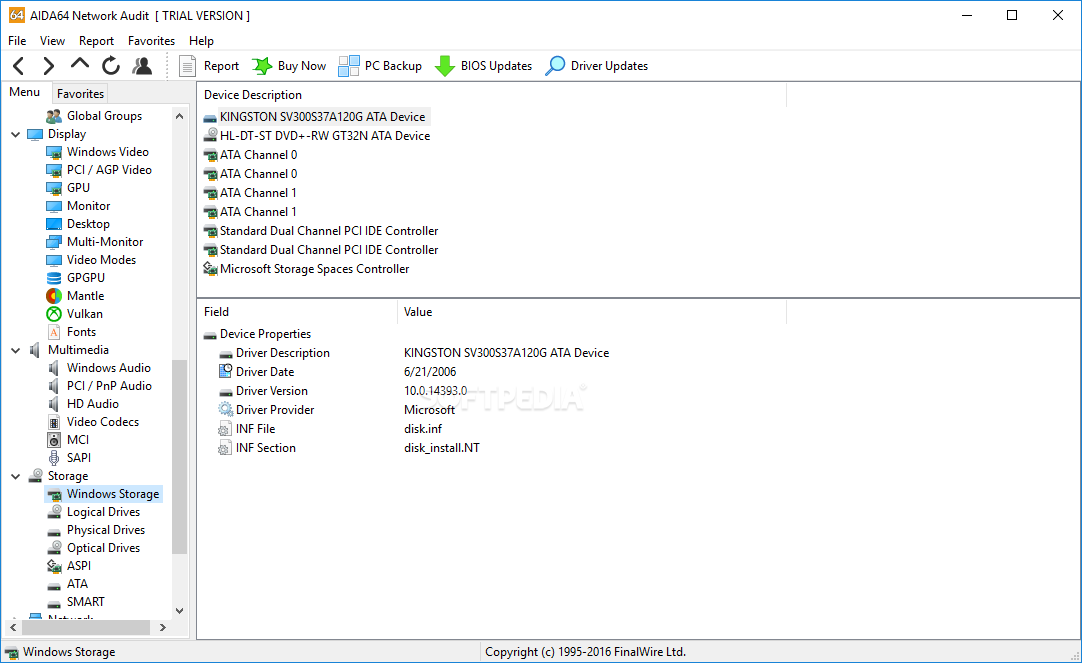Click the tree vertical scrollbar up arrow
1082x663 pixels.
point(179,116)
